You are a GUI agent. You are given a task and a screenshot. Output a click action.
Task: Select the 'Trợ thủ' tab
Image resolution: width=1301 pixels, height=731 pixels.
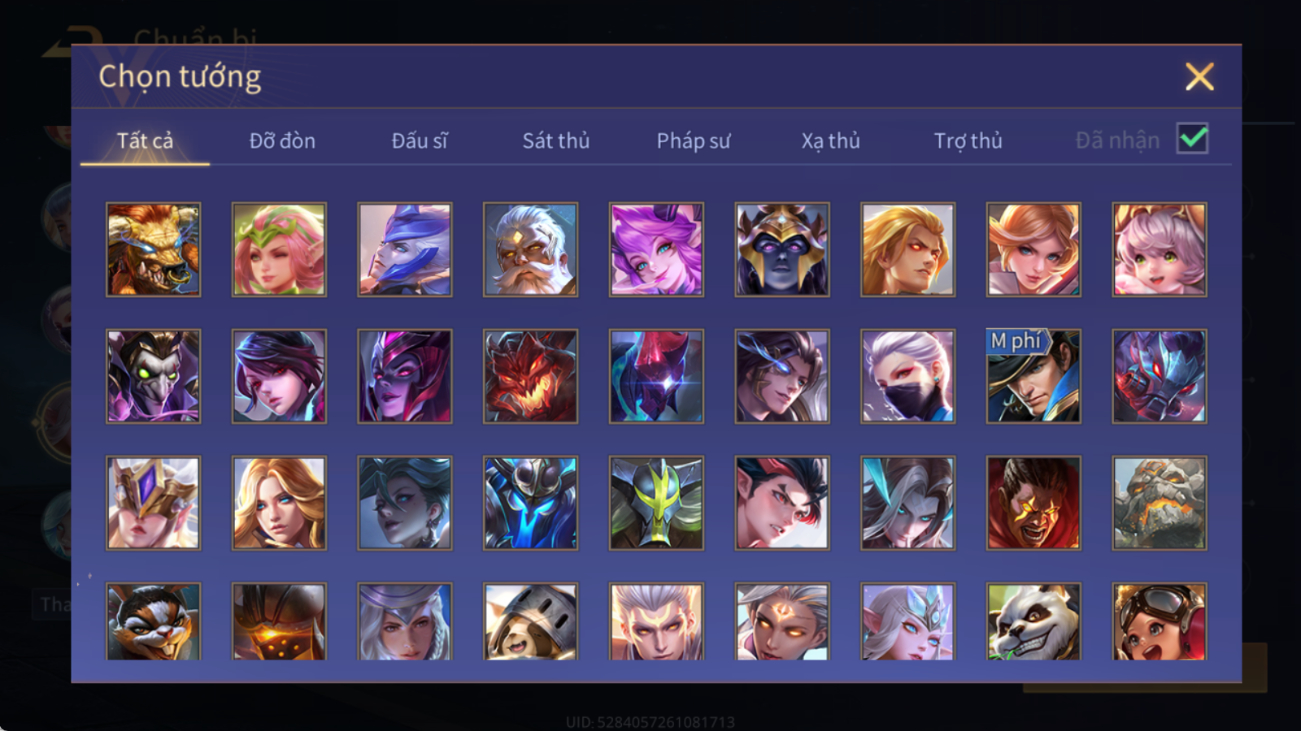coord(968,141)
